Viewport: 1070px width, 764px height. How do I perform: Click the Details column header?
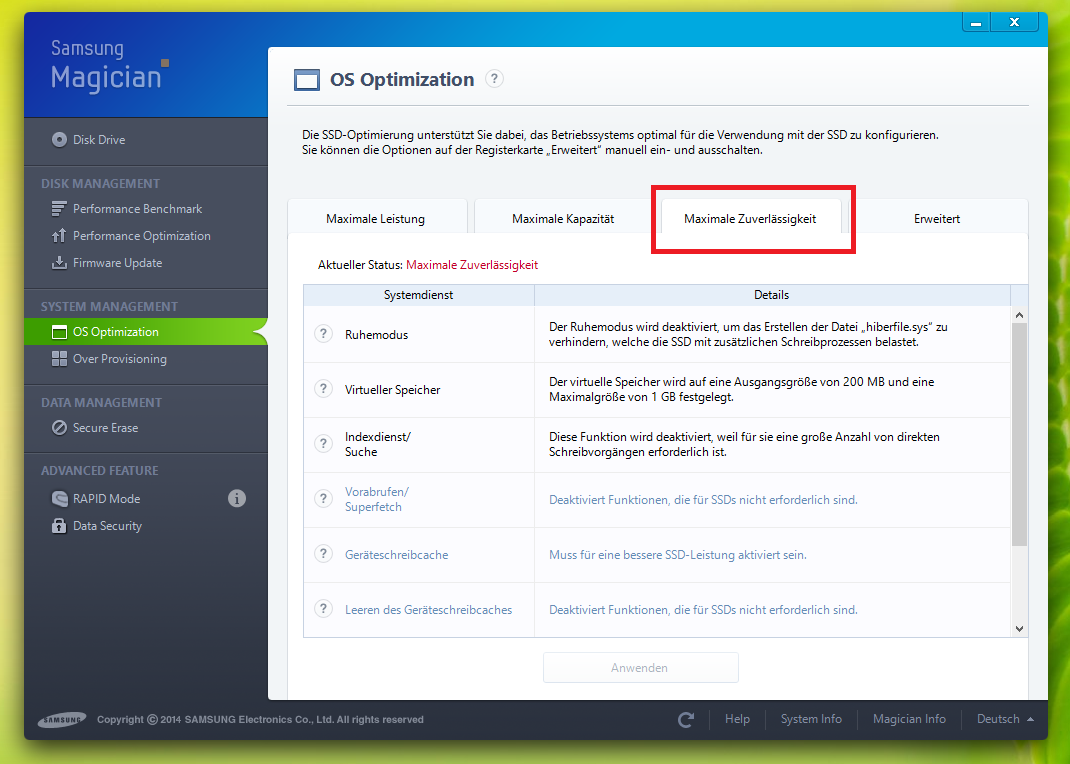(772, 295)
